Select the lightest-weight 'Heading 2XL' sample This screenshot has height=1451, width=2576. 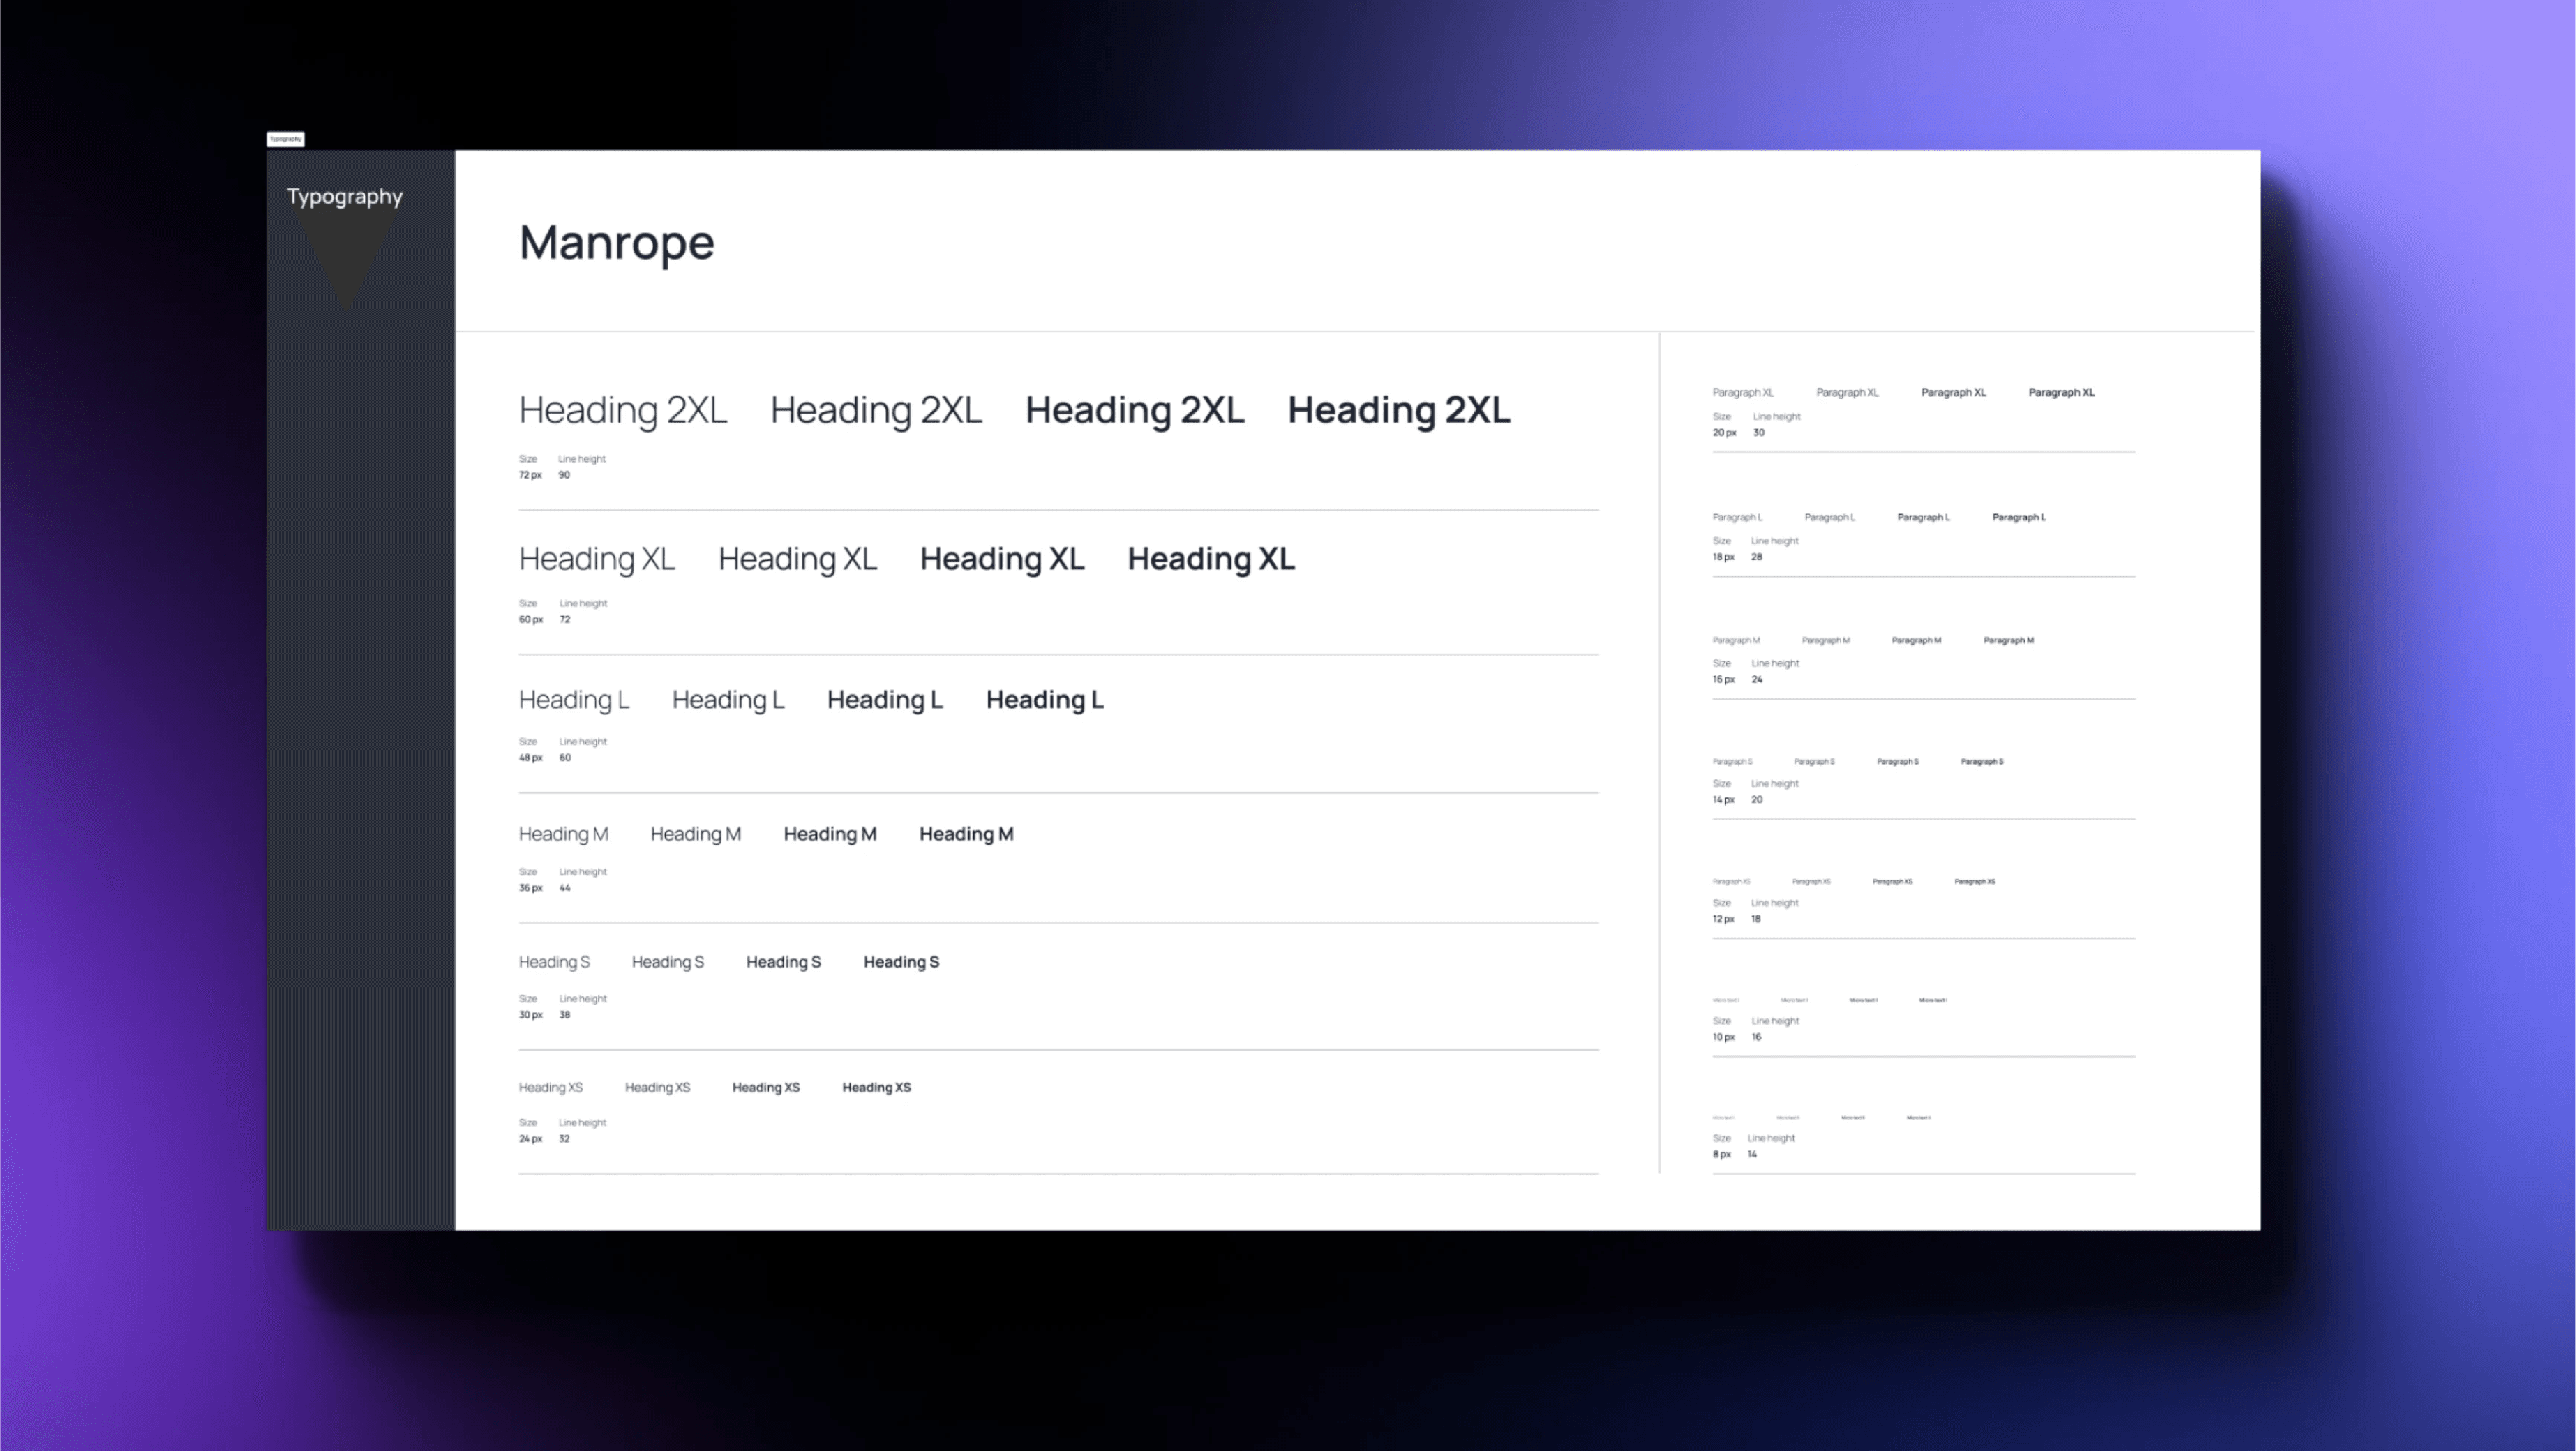[x=622, y=411]
